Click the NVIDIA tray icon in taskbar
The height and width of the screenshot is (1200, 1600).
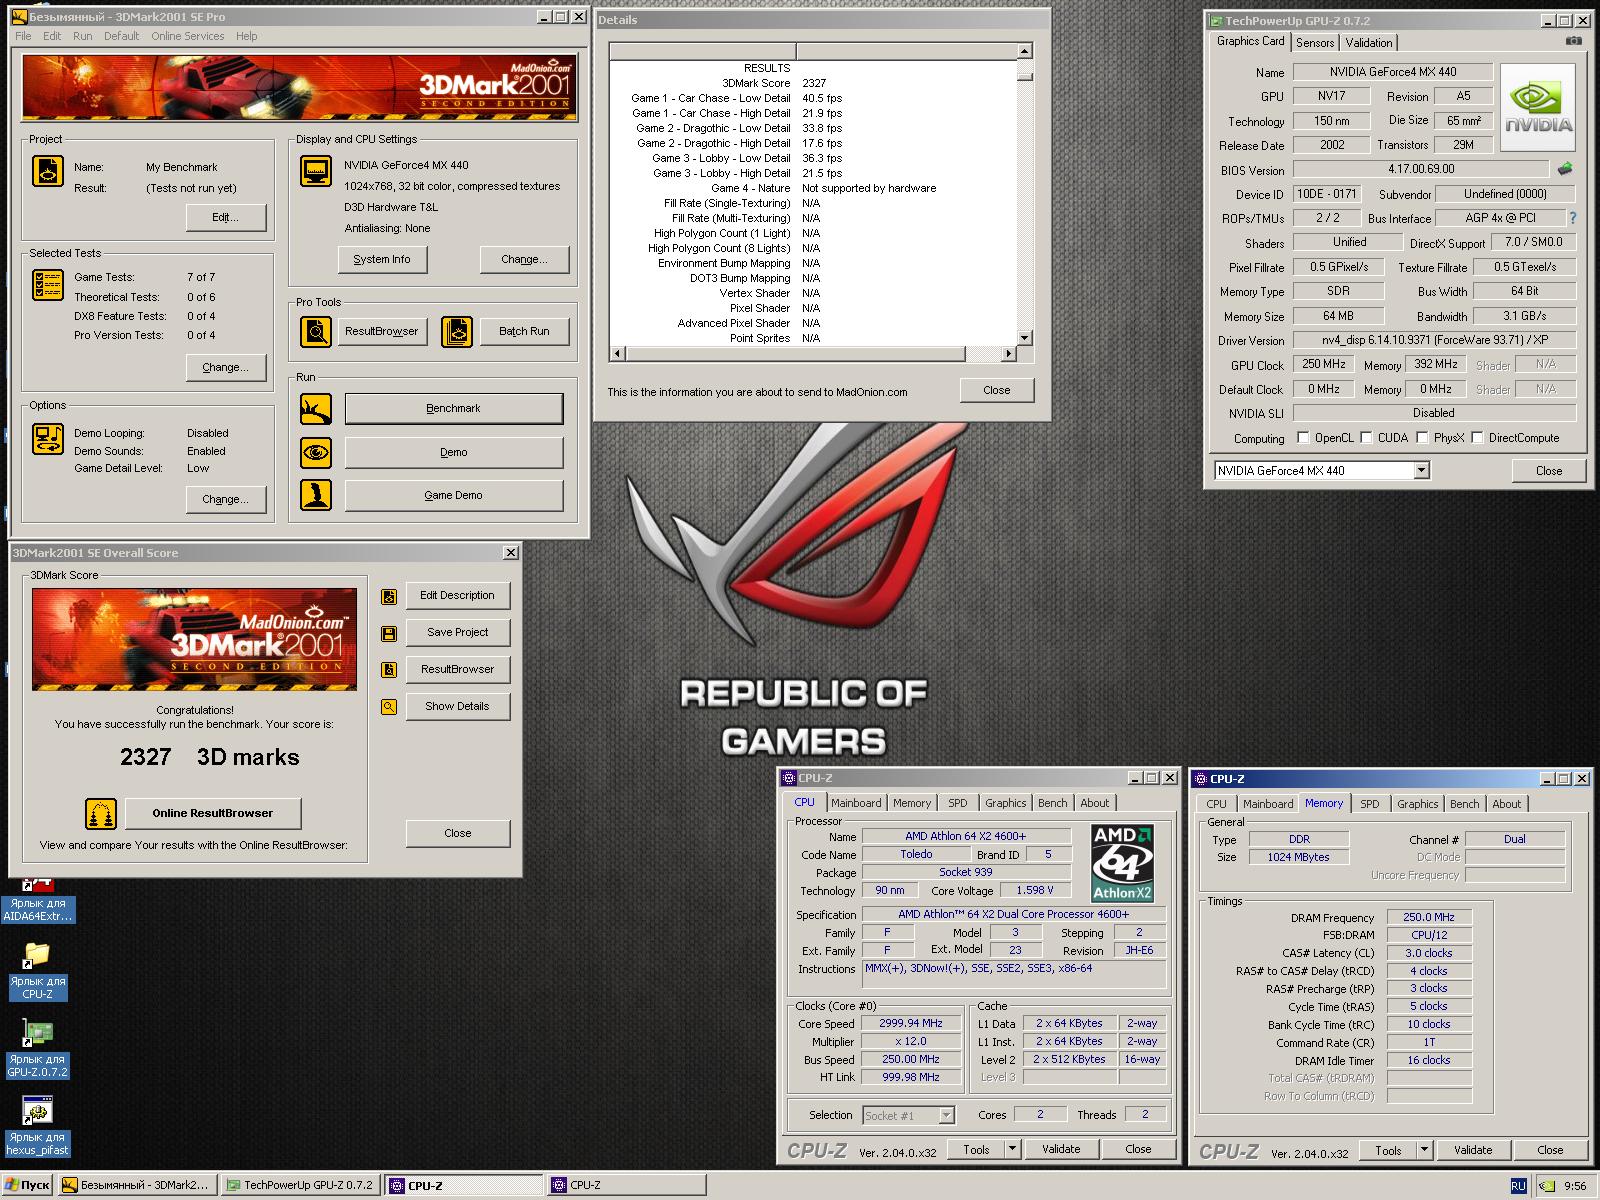click(x=1547, y=1186)
